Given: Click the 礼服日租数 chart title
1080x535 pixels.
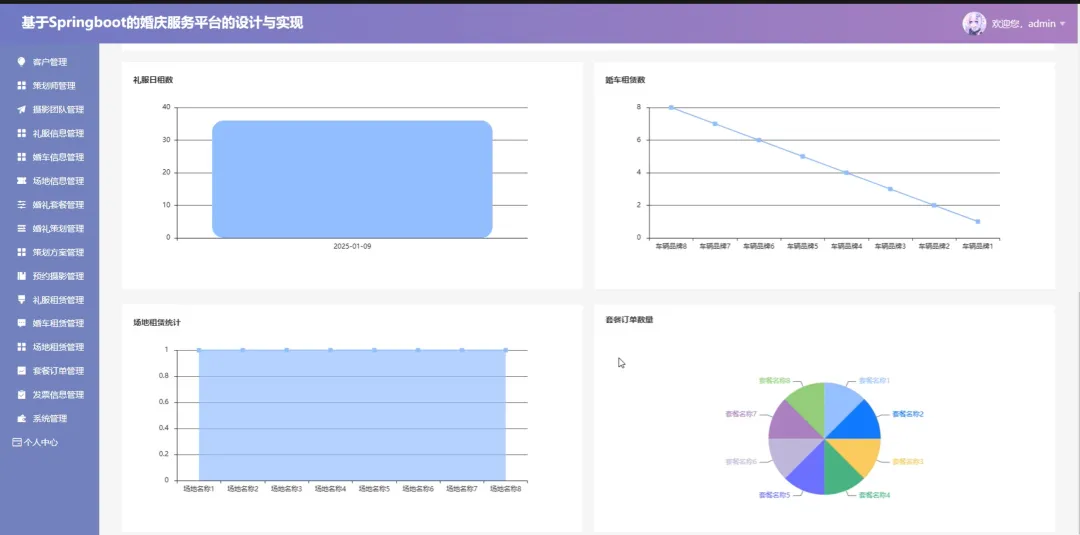Looking at the screenshot, I should coord(153,80).
